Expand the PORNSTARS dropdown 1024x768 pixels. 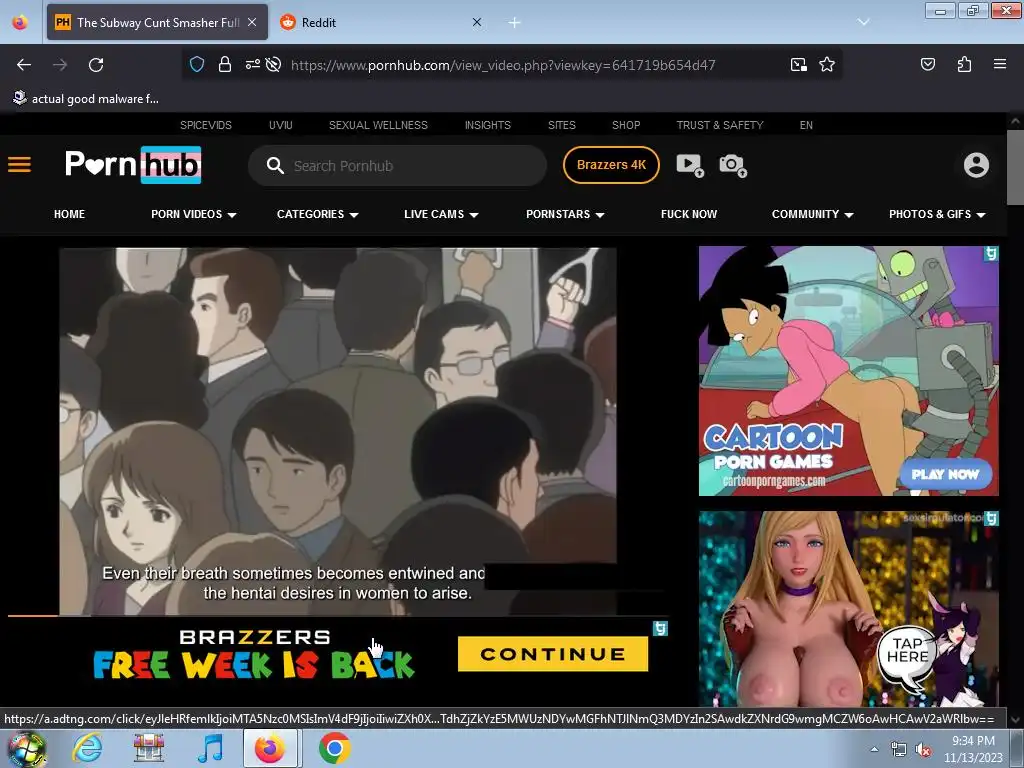click(x=565, y=214)
